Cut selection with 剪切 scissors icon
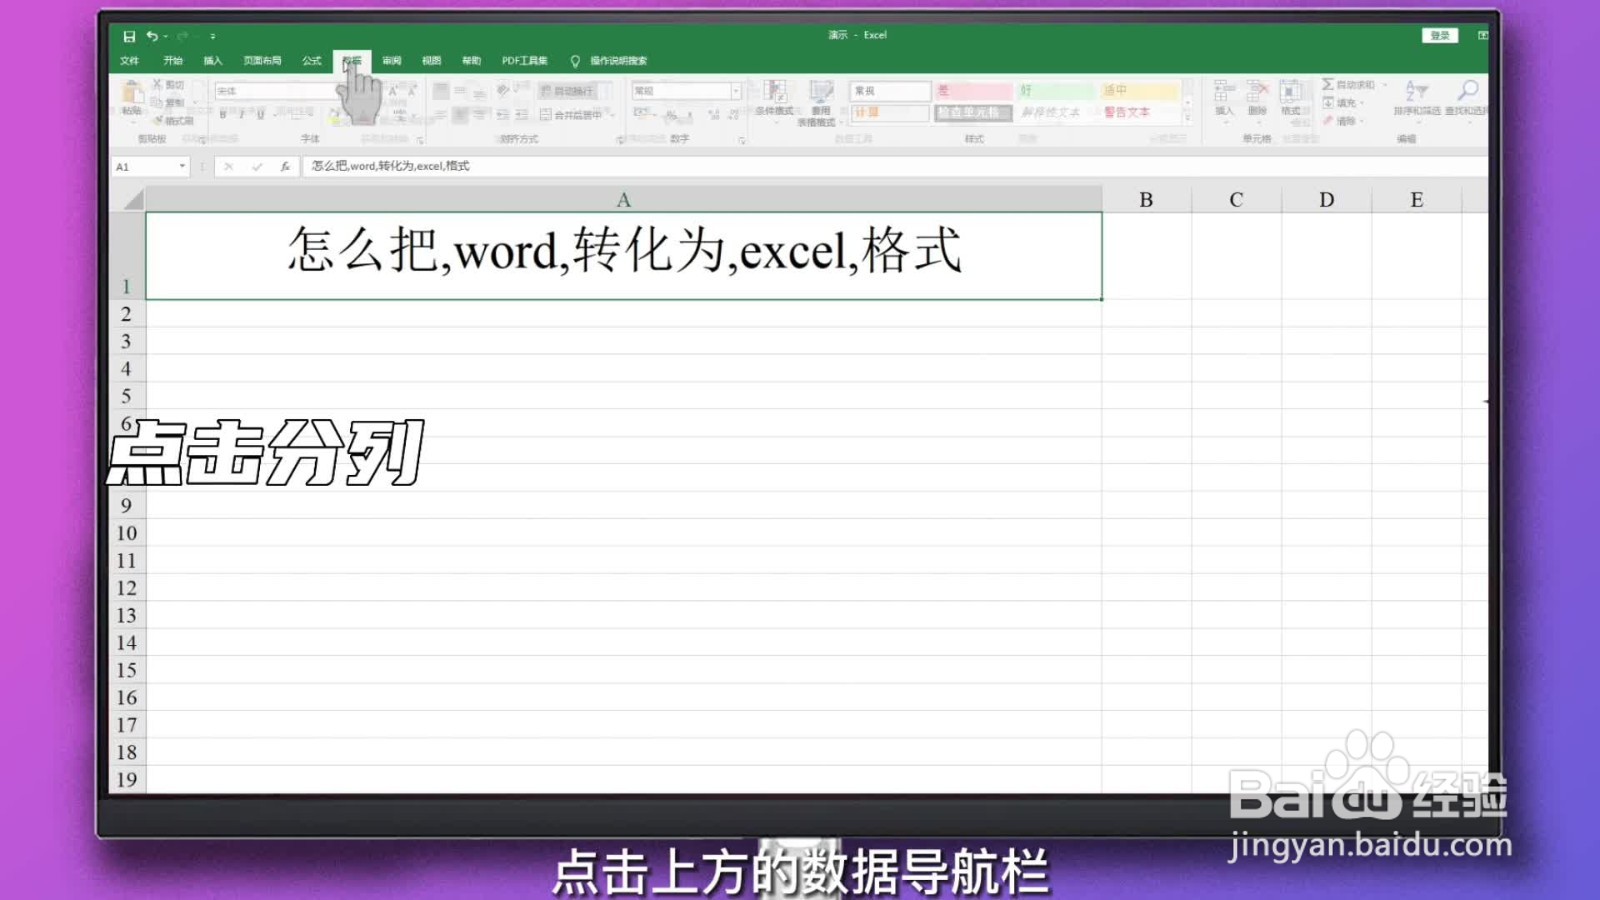This screenshot has width=1600, height=900. 168,85
